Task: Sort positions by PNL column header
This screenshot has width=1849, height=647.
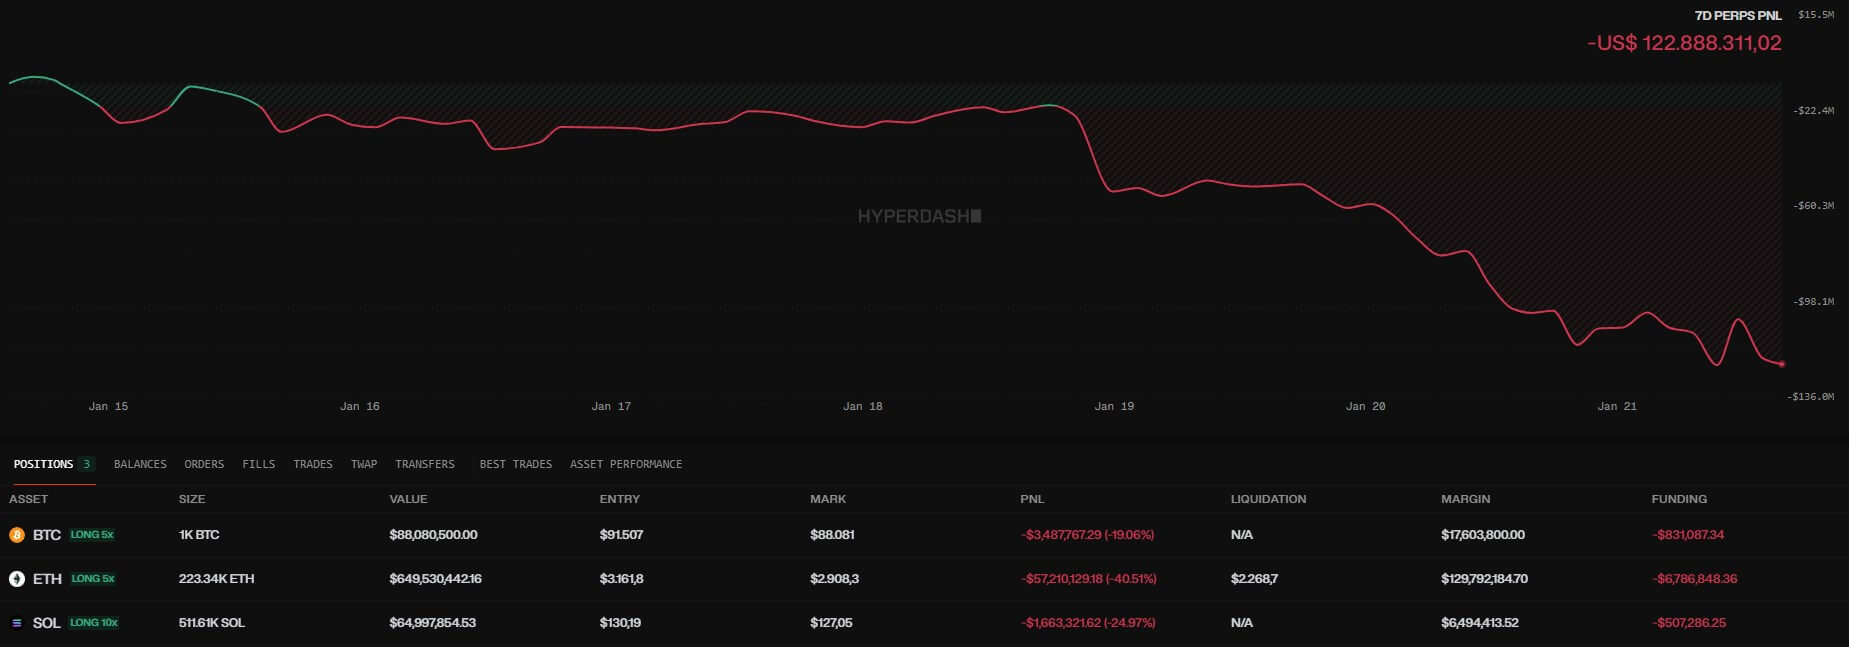Action: pos(1032,499)
